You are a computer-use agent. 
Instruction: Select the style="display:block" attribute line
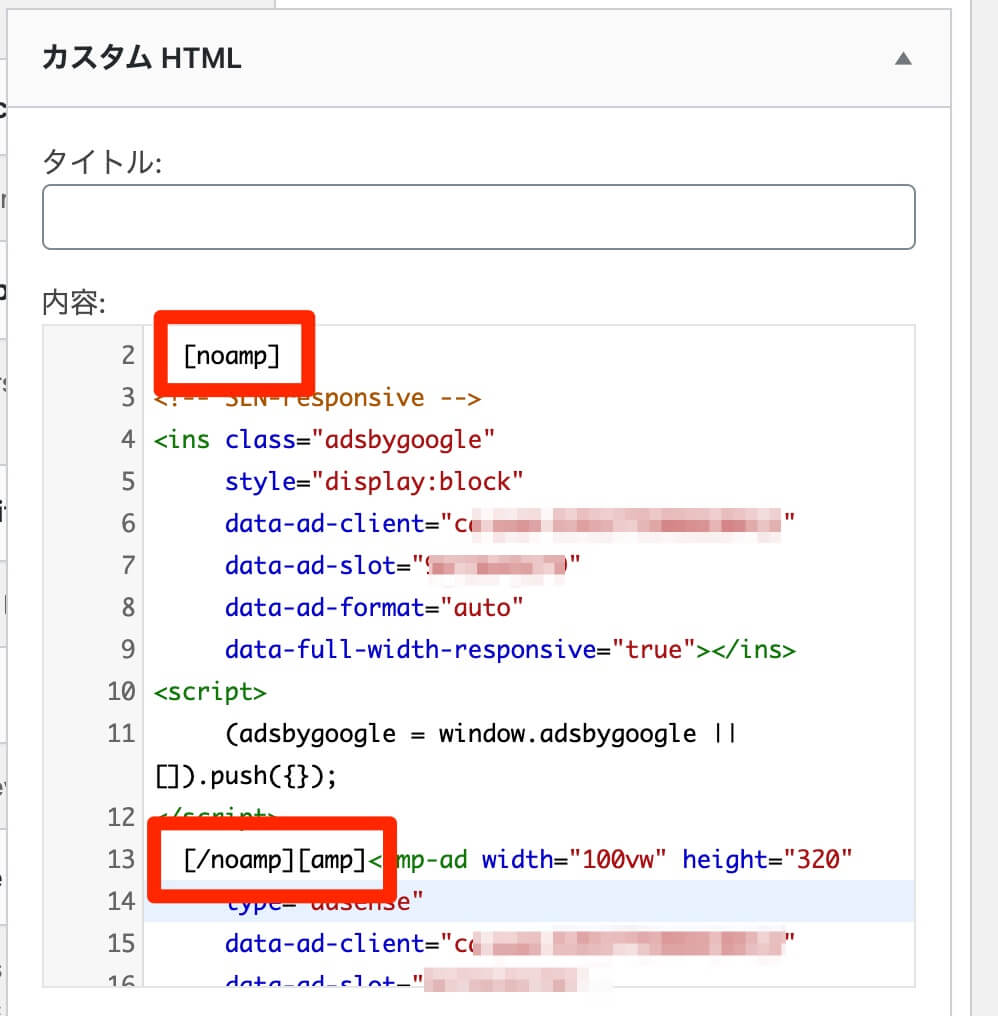pyautogui.click(x=374, y=481)
